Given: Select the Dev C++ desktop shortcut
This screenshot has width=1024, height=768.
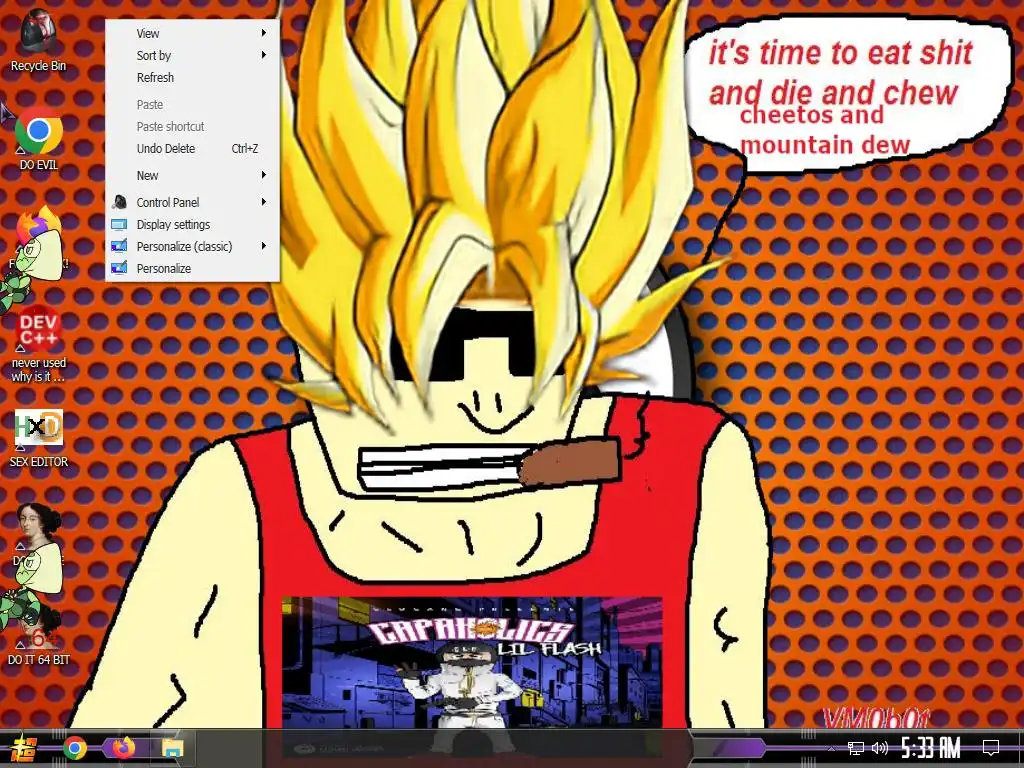Looking at the screenshot, I should point(39,343).
